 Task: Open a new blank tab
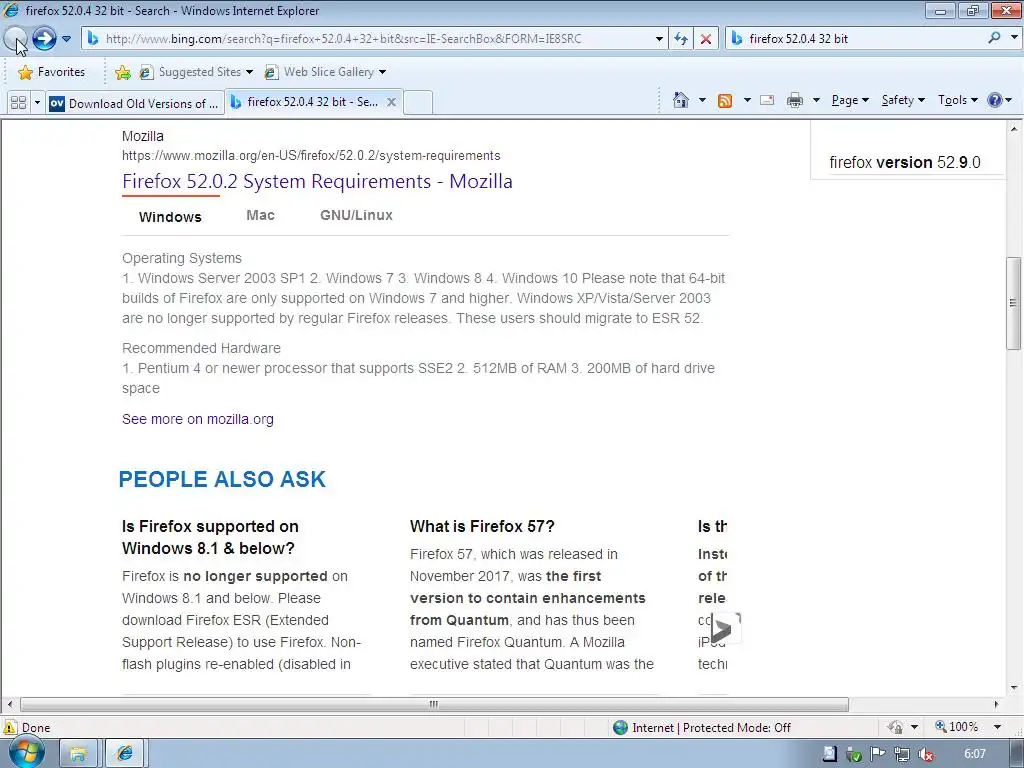click(x=418, y=103)
